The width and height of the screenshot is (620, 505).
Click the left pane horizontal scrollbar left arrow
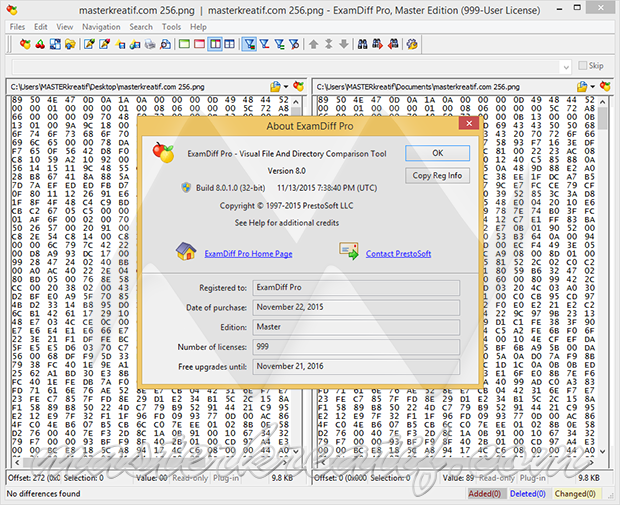pyautogui.click(x=17, y=462)
